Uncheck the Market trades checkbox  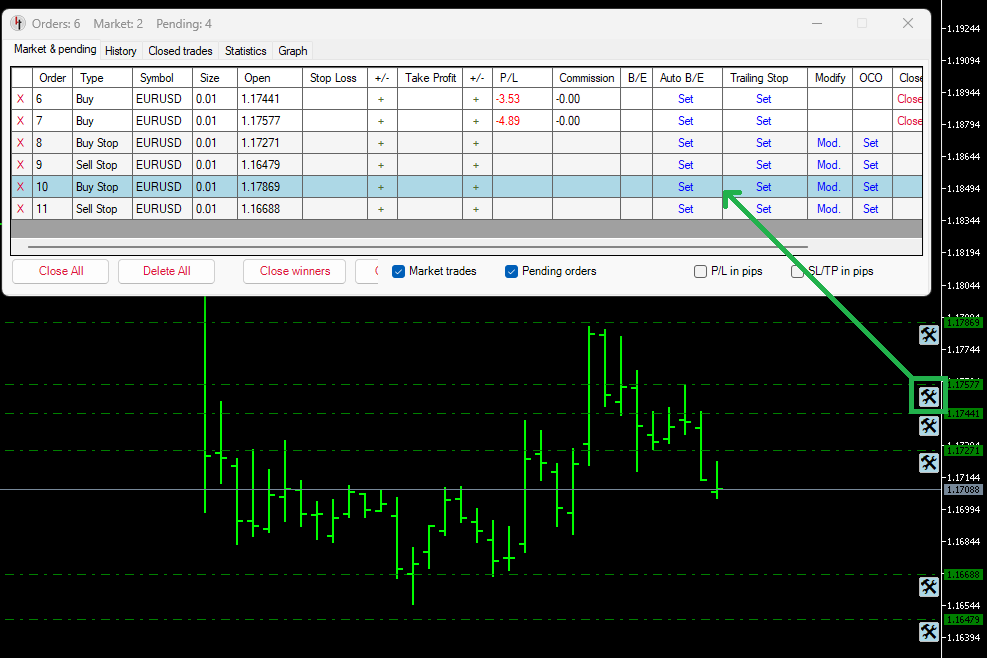point(399,271)
